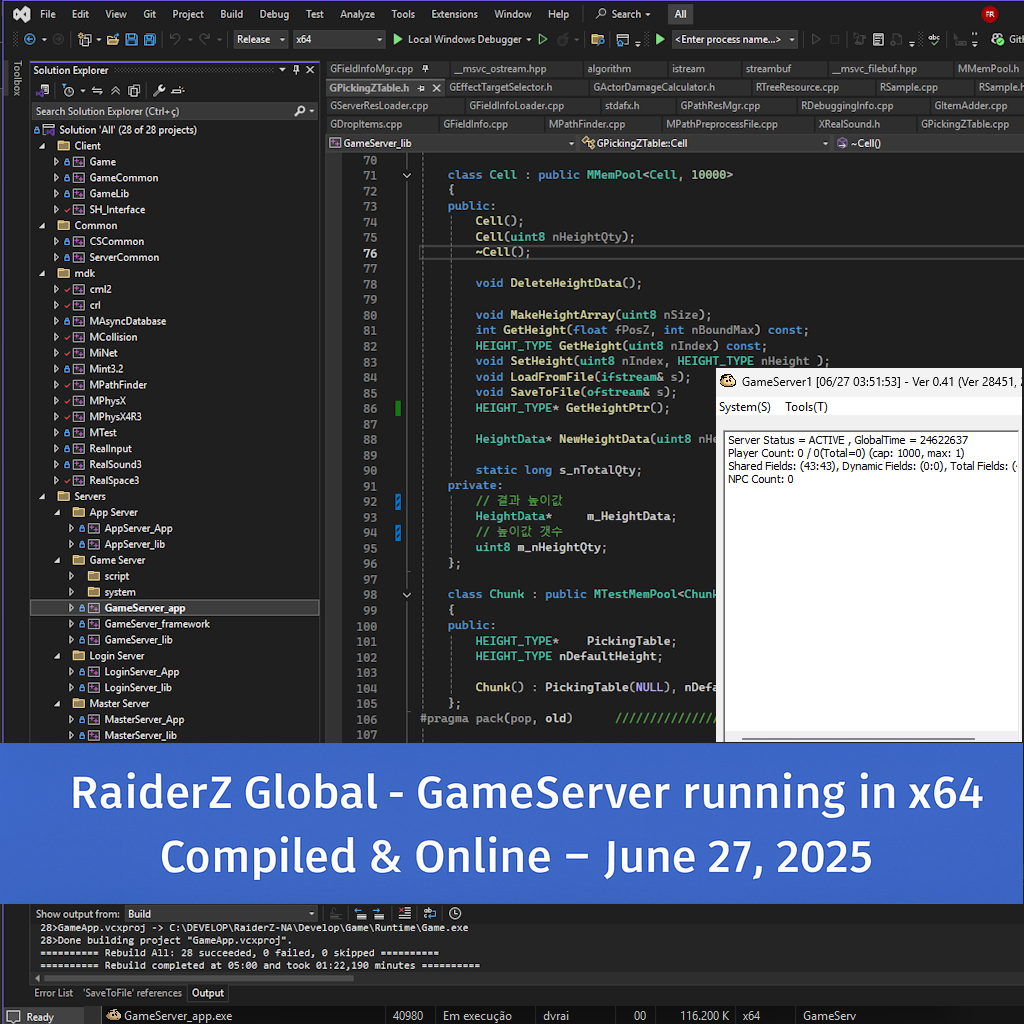1024x1024 pixels.
Task: Toggle Word Wrap in Output window
Action: tap(430, 914)
